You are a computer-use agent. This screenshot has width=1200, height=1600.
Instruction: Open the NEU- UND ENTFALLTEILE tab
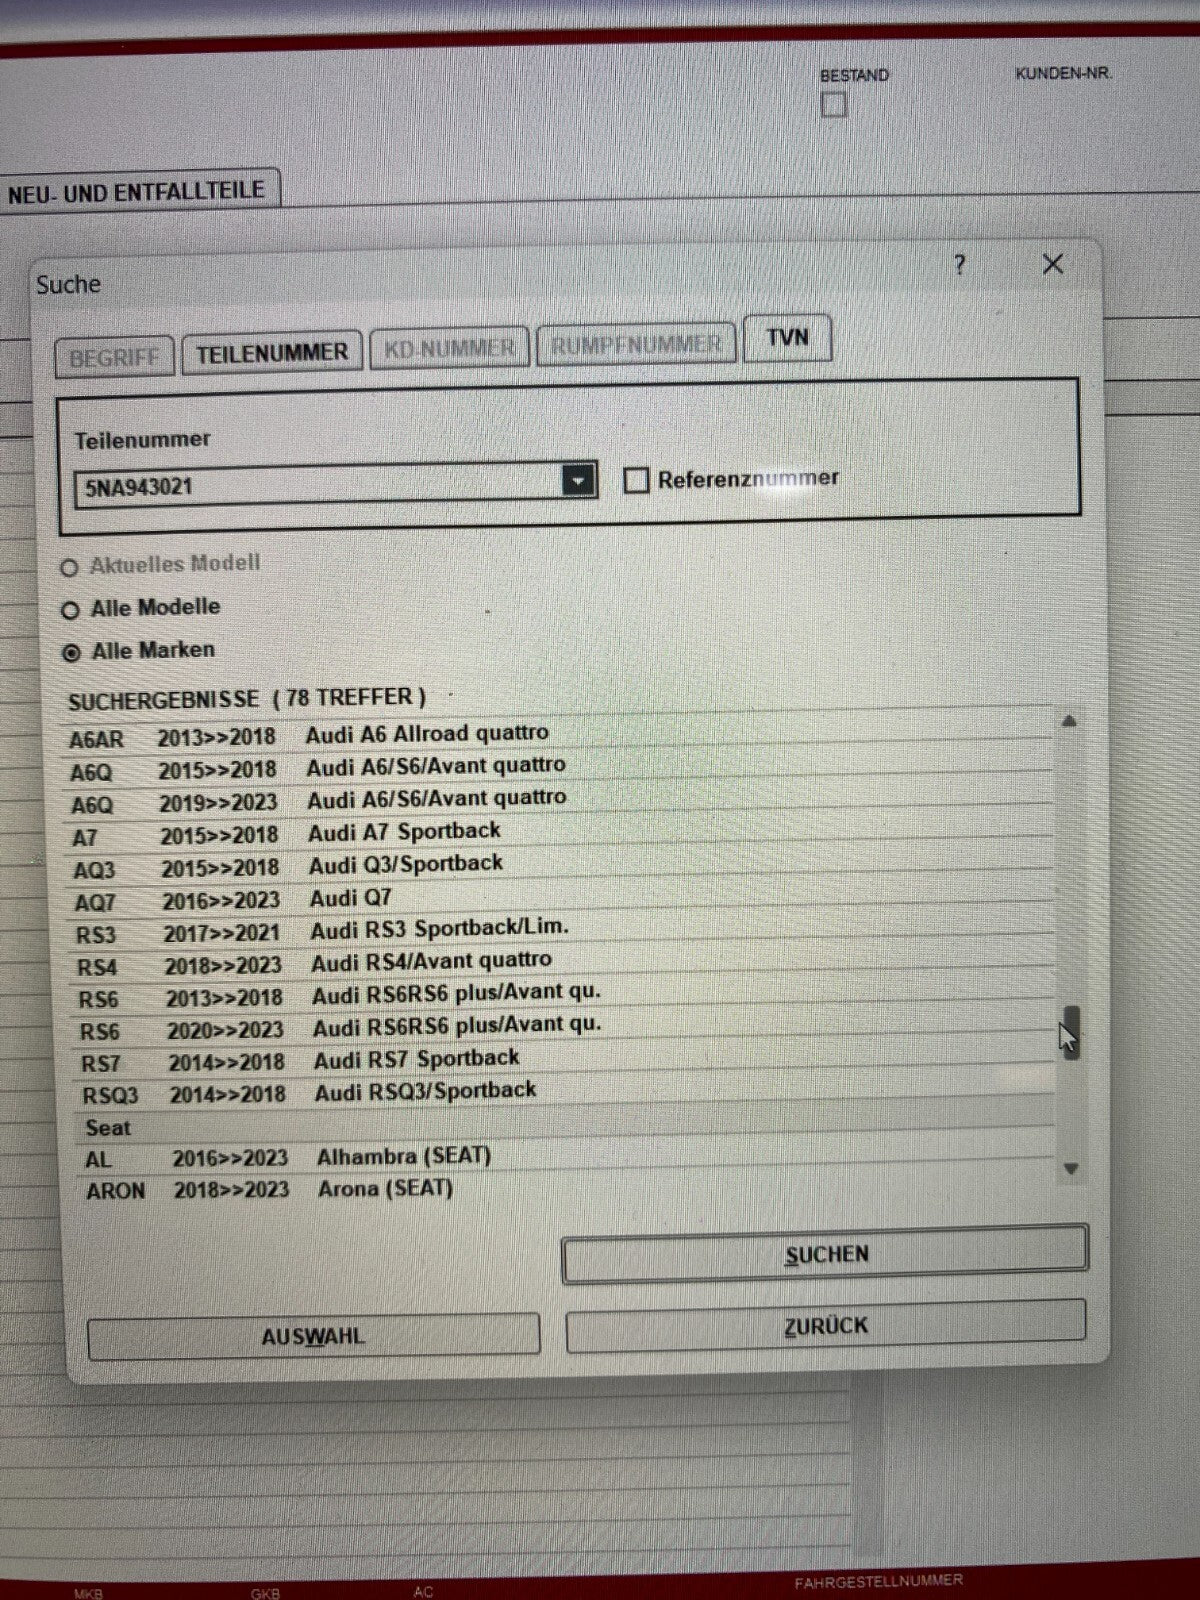click(x=137, y=191)
